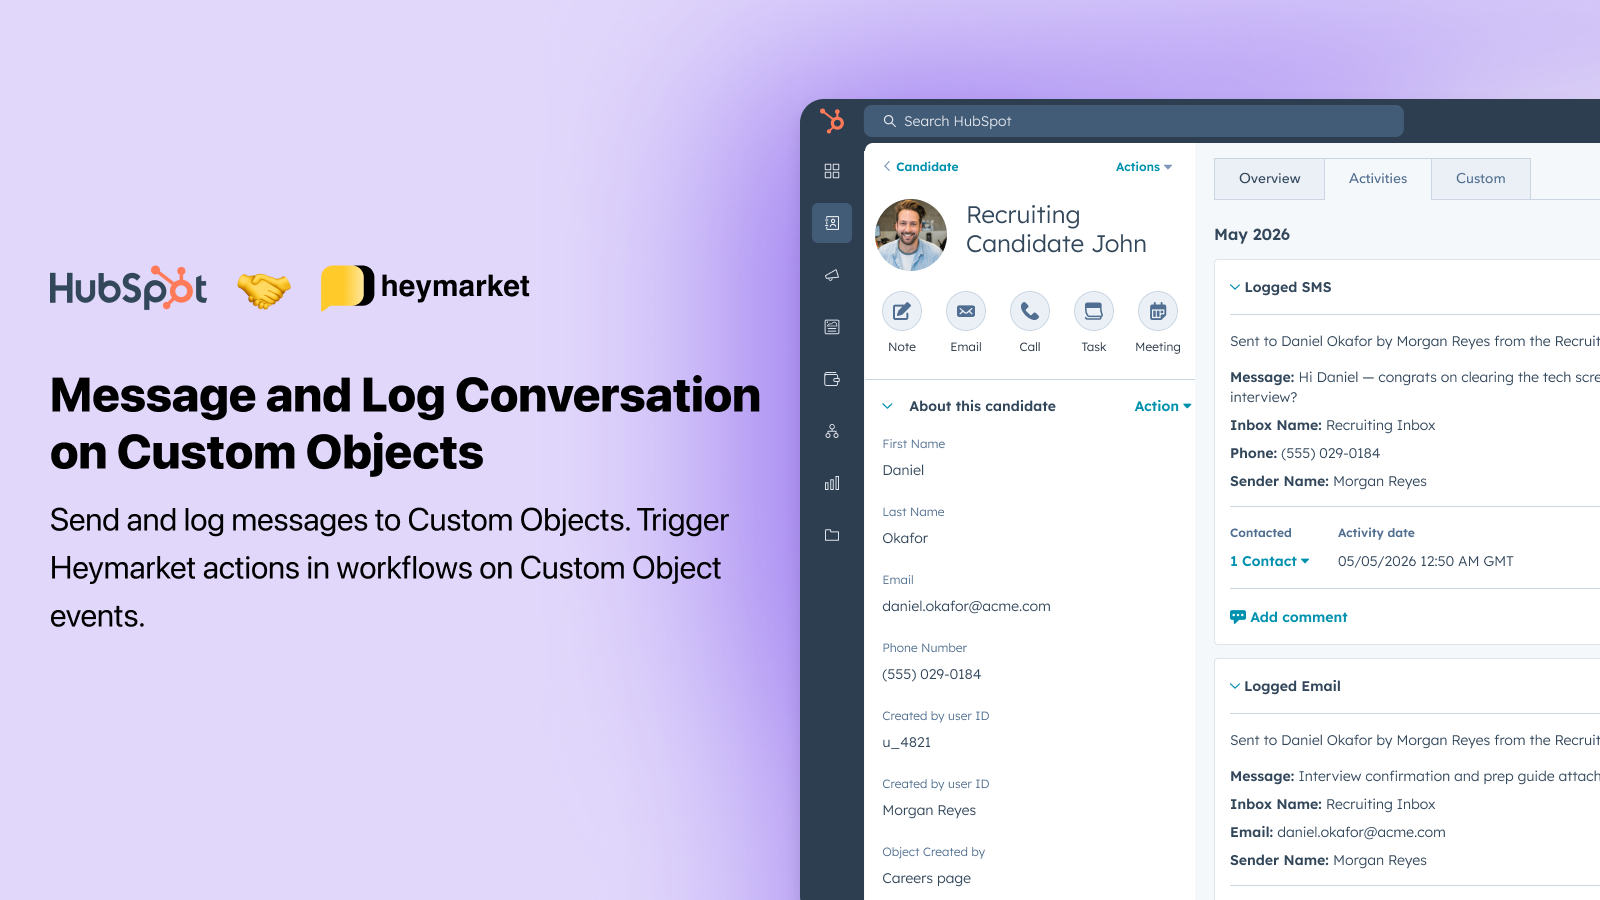The image size is (1600, 900).
Task: Open the Action dropdown in About section
Action: (1163, 406)
